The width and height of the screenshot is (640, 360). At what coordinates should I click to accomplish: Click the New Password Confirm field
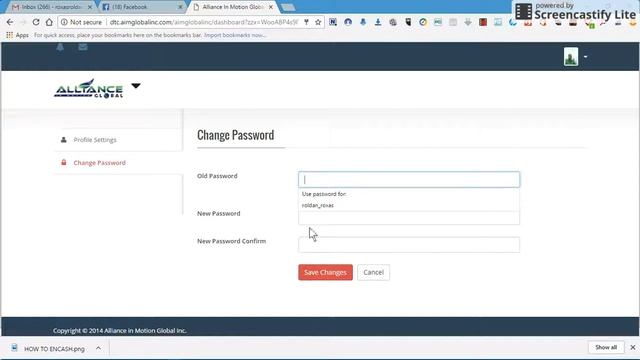409,245
